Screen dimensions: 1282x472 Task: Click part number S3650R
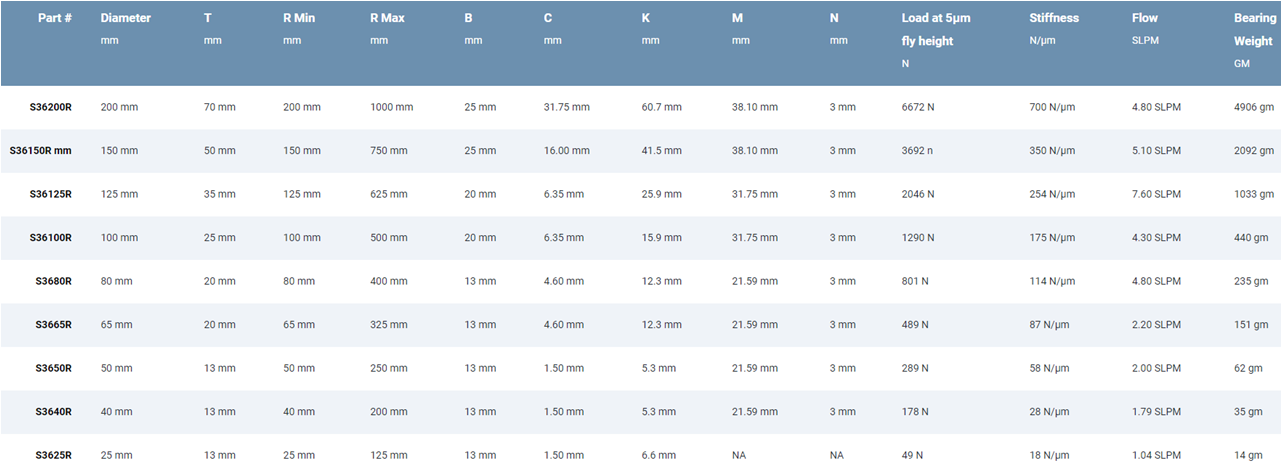[x=53, y=368]
